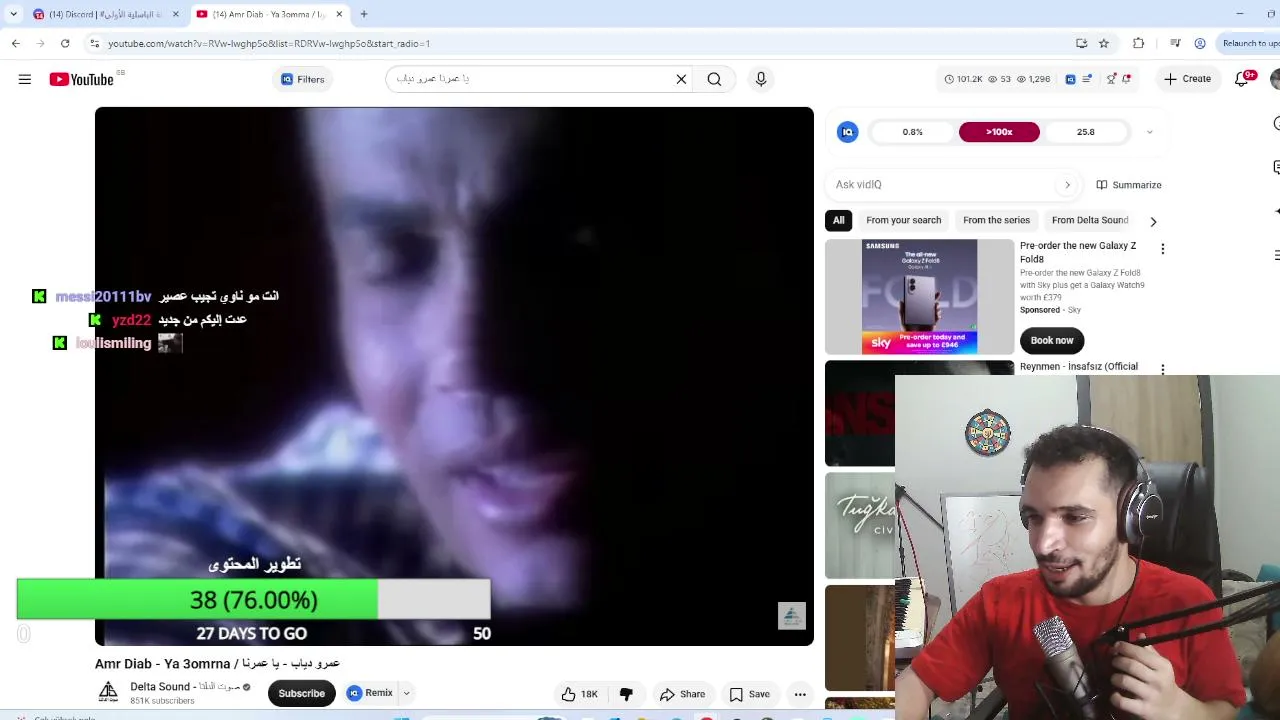Screen dimensions: 1280x720
Task: Open options for the Galaxy Z Fold8 ad
Action: [x=1162, y=248]
